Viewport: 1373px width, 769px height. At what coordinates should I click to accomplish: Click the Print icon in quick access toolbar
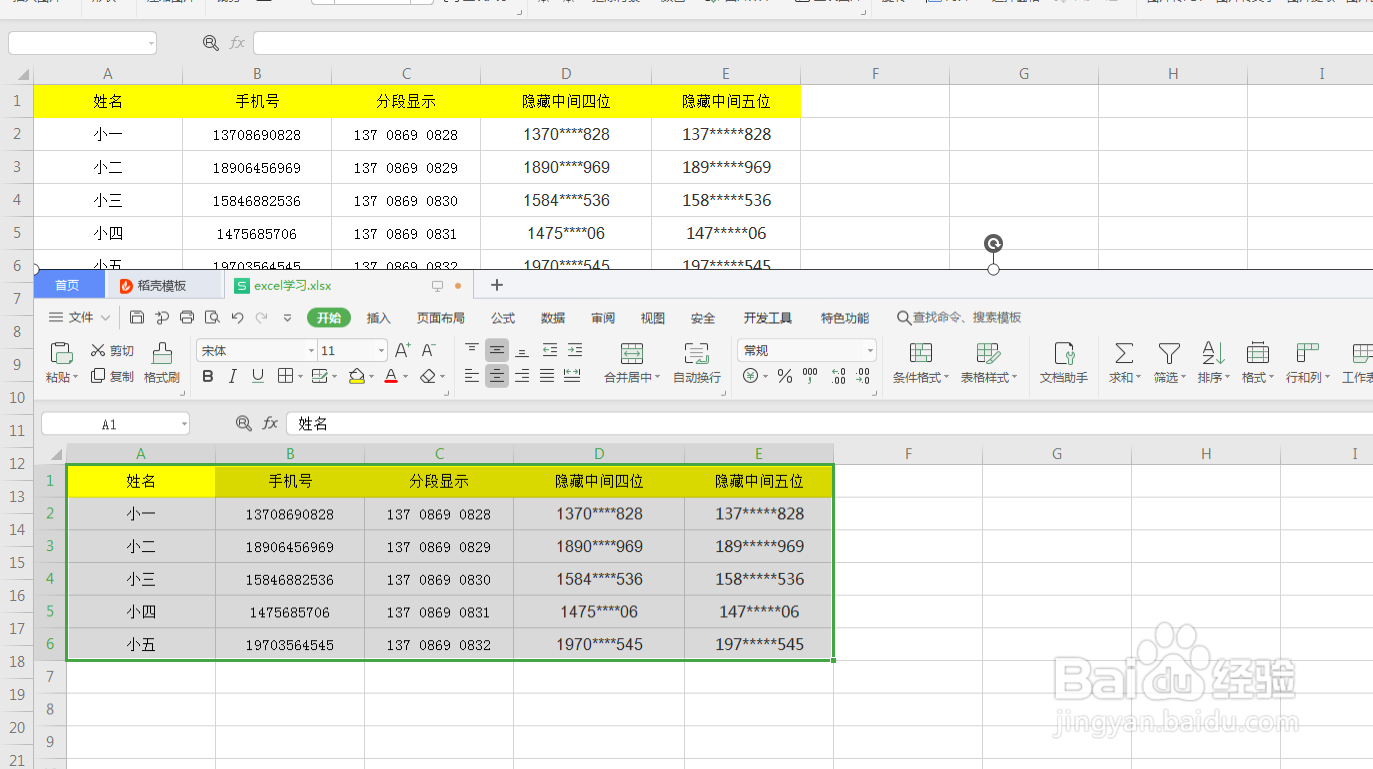point(187,318)
